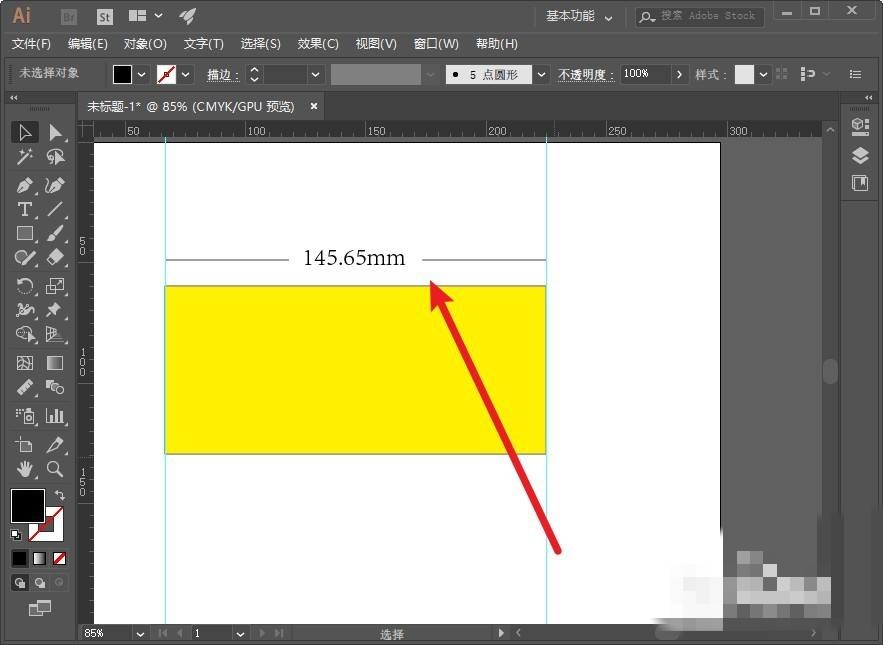Select the Selection tool (black arrow)
Image resolution: width=883 pixels, height=645 pixels.
click(x=25, y=132)
